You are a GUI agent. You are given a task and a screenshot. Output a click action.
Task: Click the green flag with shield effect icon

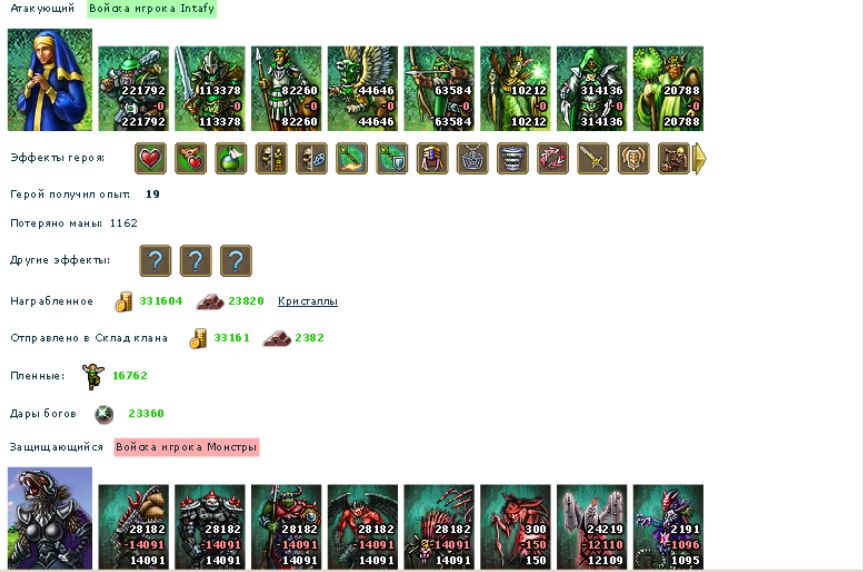392,159
